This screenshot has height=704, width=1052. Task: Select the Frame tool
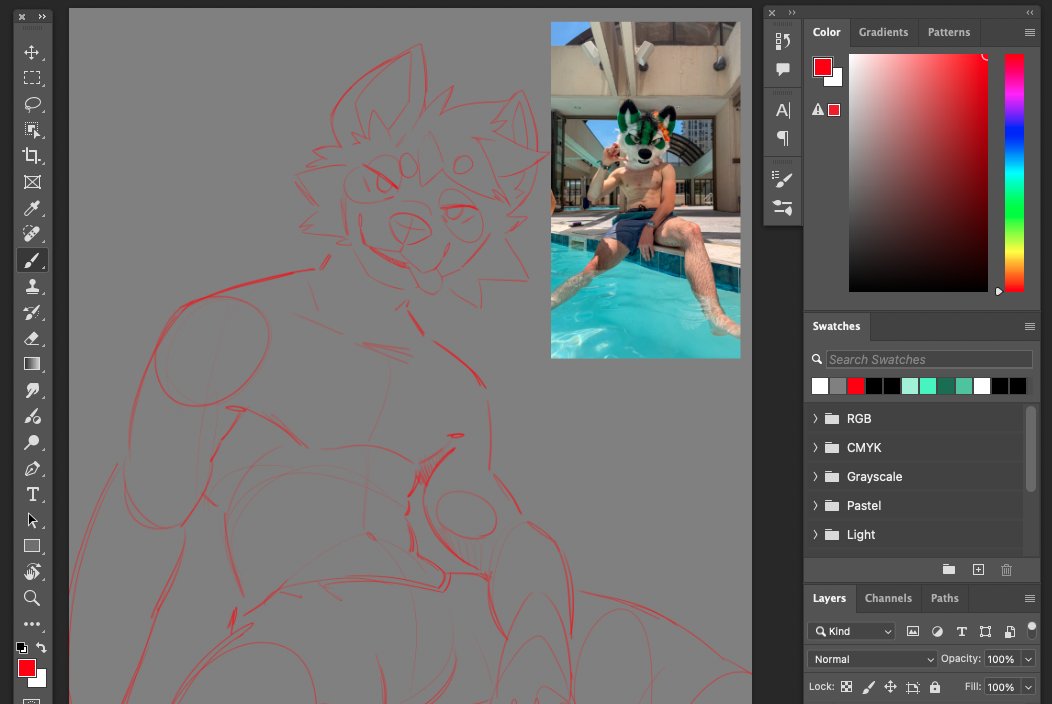pyautogui.click(x=32, y=182)
